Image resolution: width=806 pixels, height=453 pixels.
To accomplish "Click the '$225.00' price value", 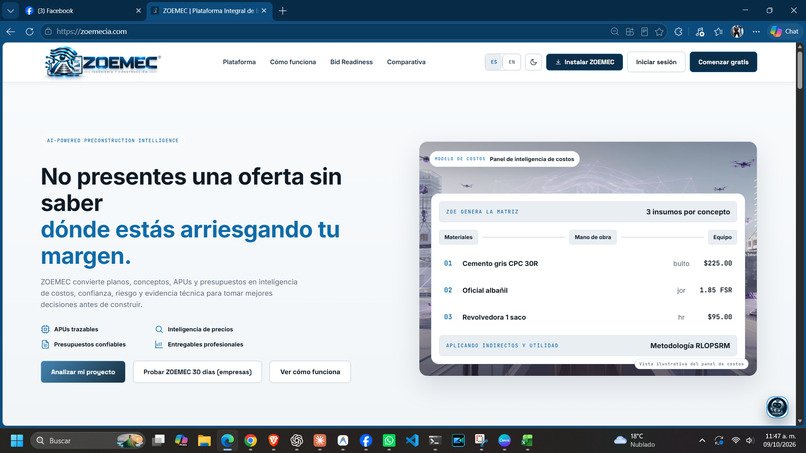I will 718,263.
